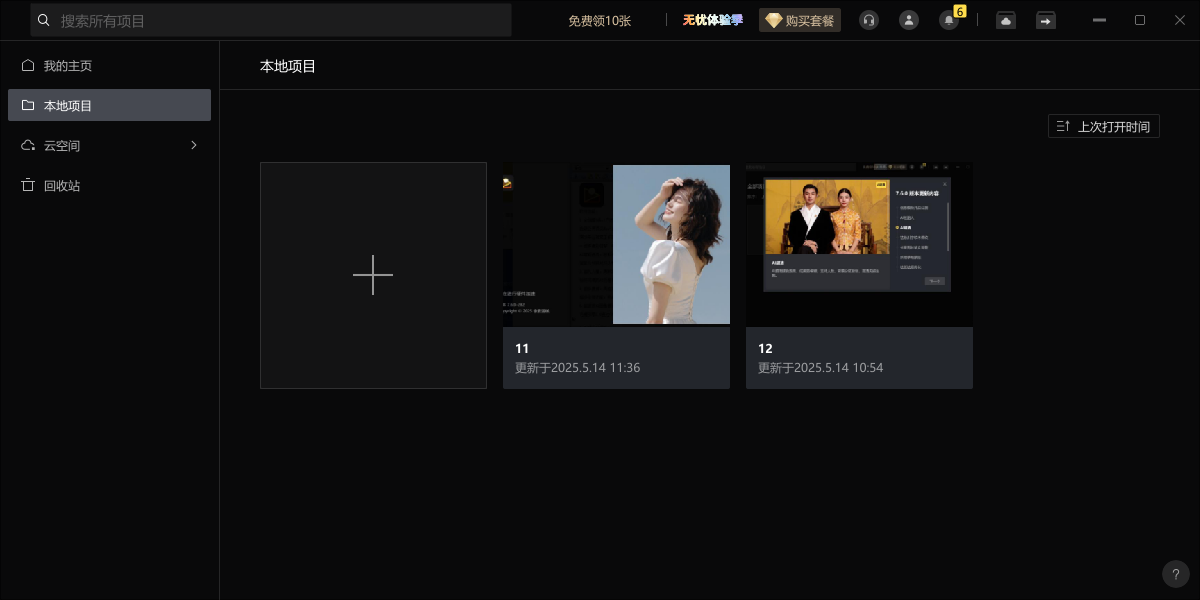Open project 11 thumbnail
Screen dimensions: 1200x600
click(x=616, y=245)
